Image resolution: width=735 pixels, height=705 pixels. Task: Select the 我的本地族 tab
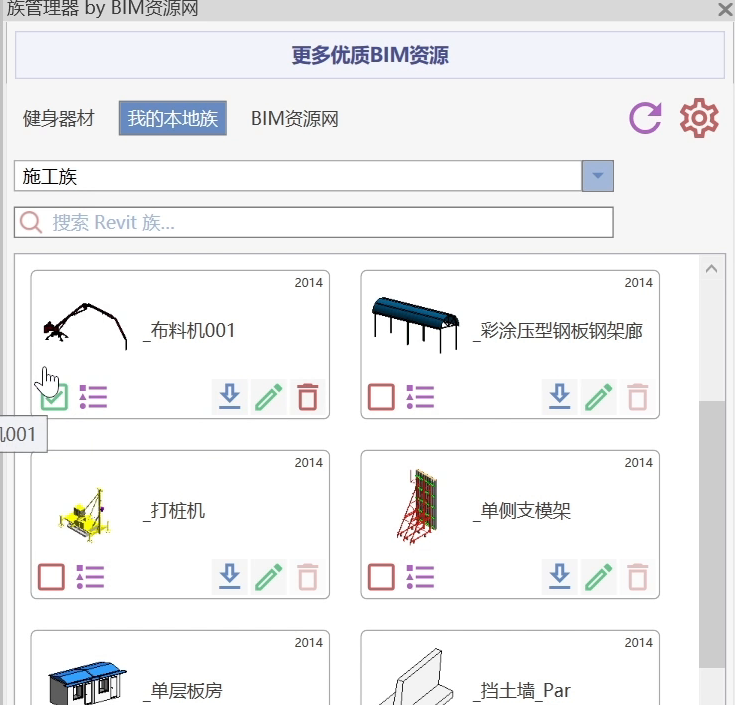(172, 118)
